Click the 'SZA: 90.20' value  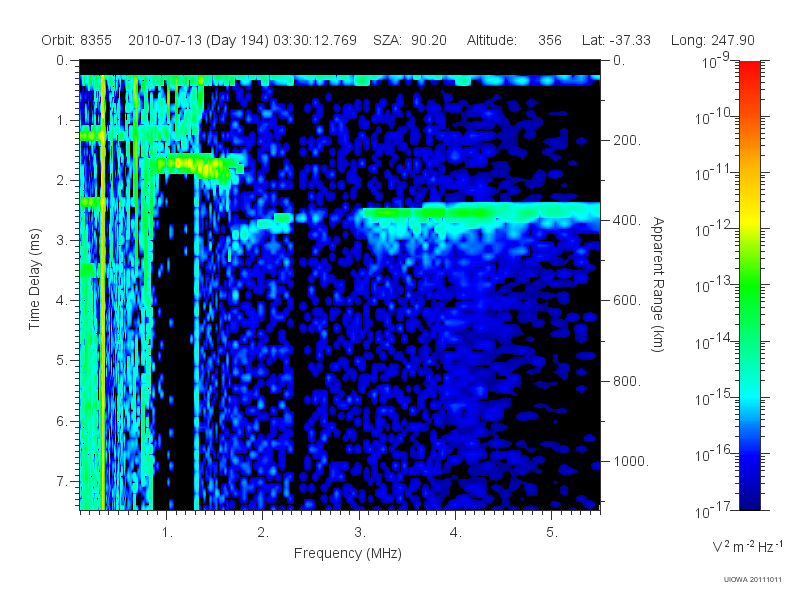click(410, 40)
